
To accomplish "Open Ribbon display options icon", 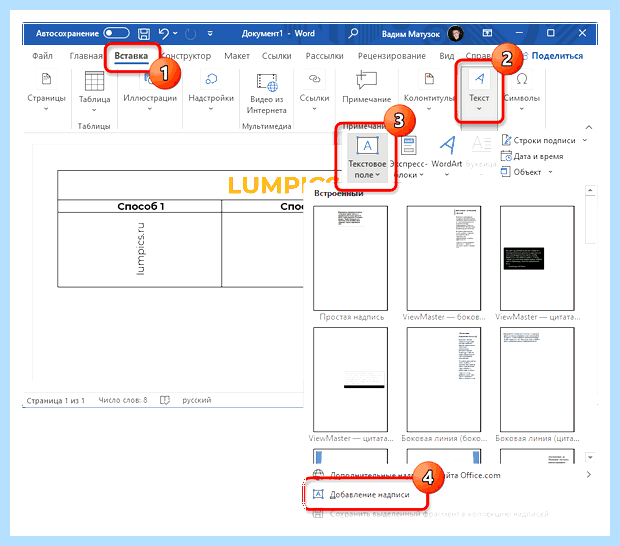I will click(488, 33).
